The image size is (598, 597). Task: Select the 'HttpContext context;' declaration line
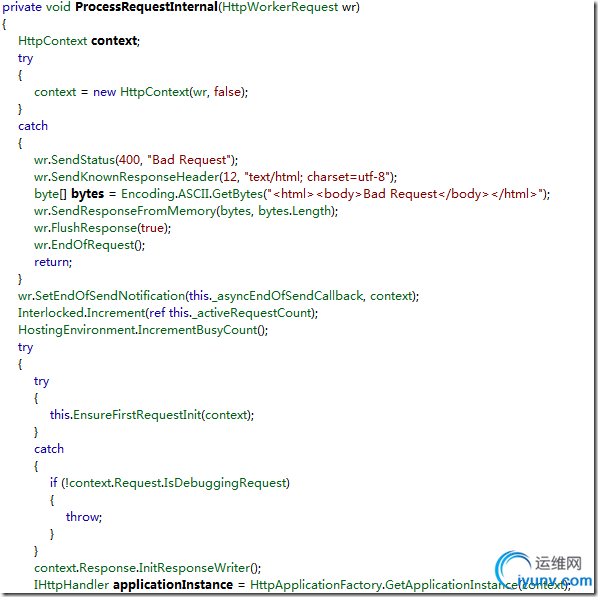click(x=79, y=41)
